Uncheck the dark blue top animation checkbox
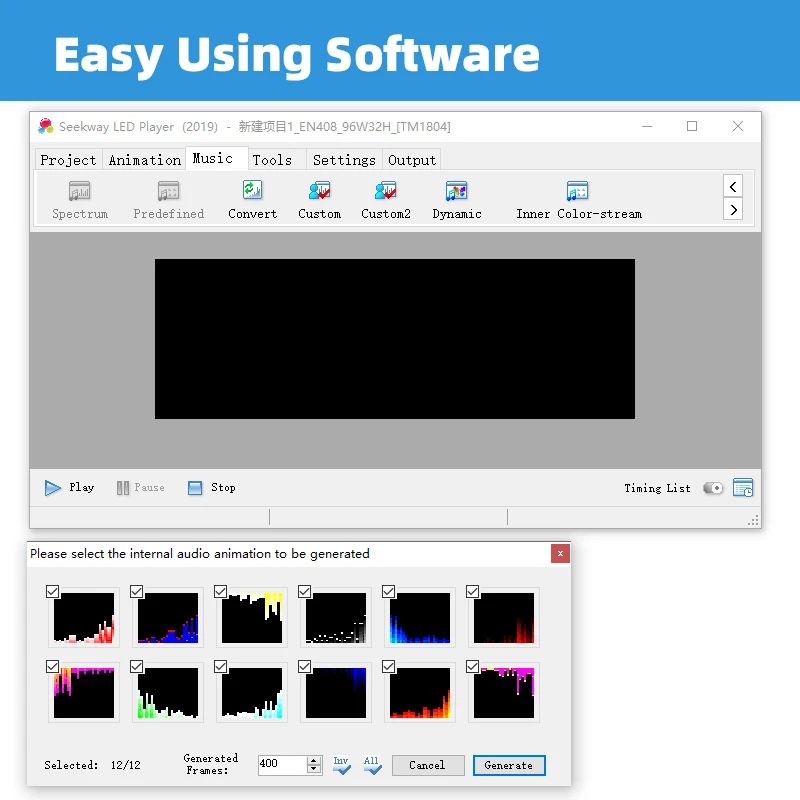The image size is (800, 800). coord(305,666)
